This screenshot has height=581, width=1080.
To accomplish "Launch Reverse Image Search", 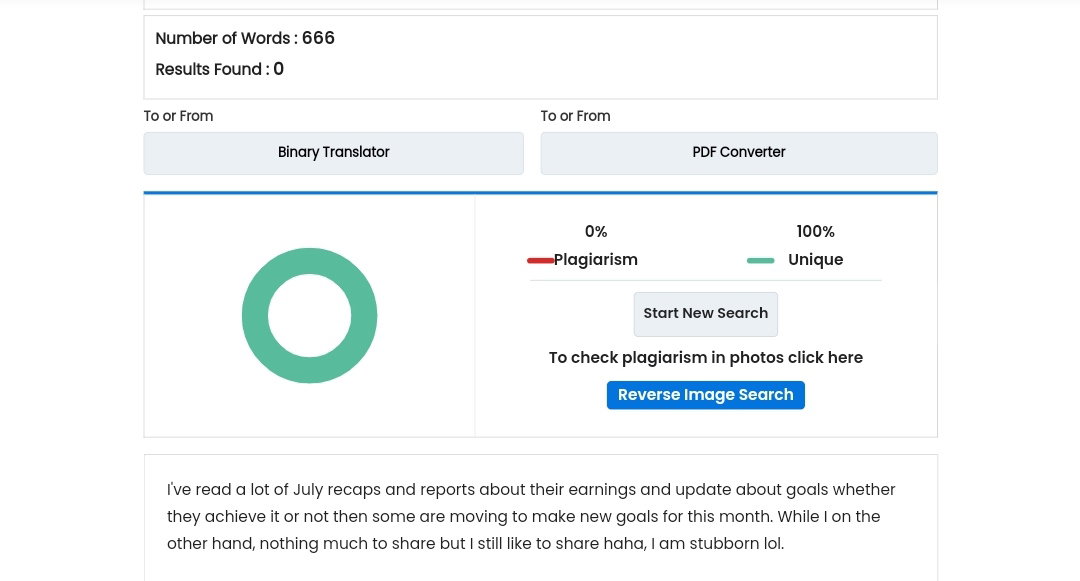I will pos(705,395).
